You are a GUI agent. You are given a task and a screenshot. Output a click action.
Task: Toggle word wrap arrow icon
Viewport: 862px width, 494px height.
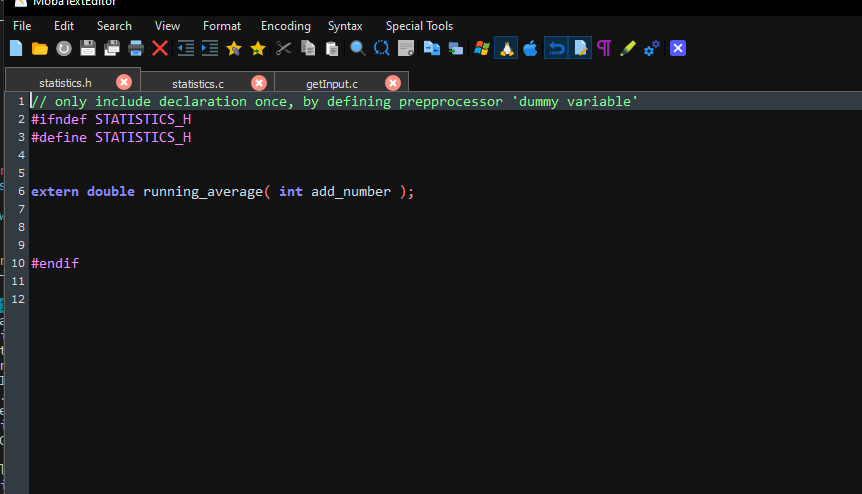pos(556,48)
